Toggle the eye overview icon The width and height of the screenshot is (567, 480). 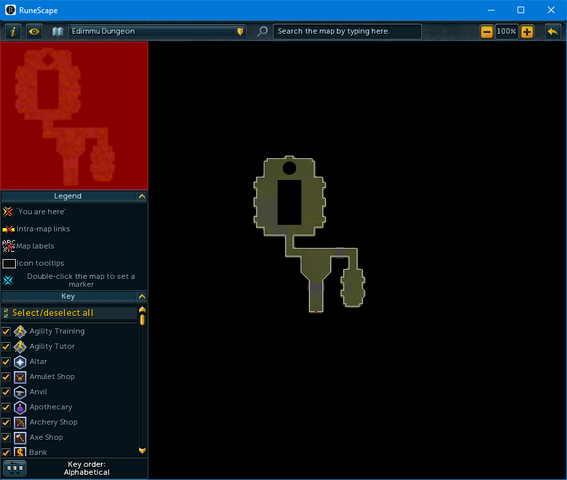pos(34,31)
